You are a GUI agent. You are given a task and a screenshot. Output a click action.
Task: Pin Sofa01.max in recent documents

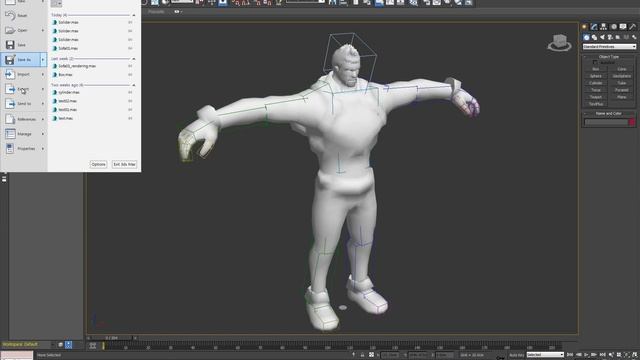point(130,48)
